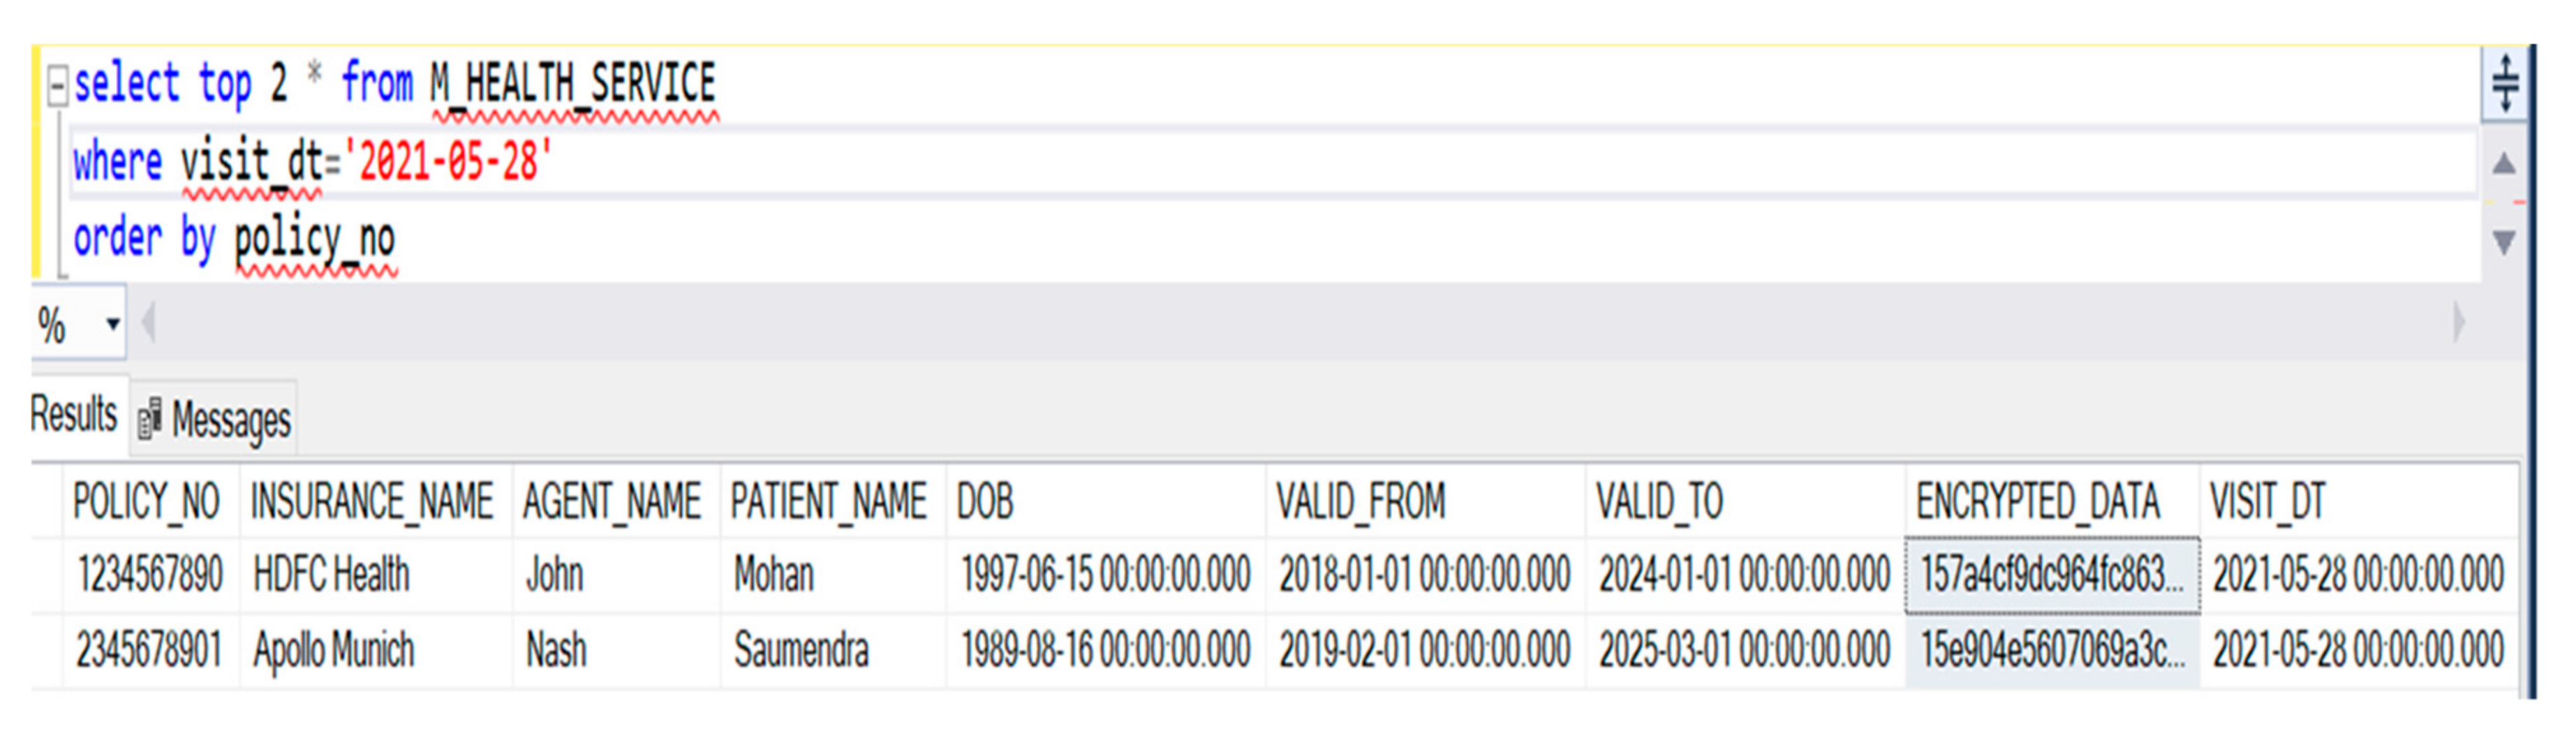Image resolution: width=2576 pixels, height=731 pixels.
Task: Click the HDFC Health cell
Action: pyautogui.click(x=375, y=575)
